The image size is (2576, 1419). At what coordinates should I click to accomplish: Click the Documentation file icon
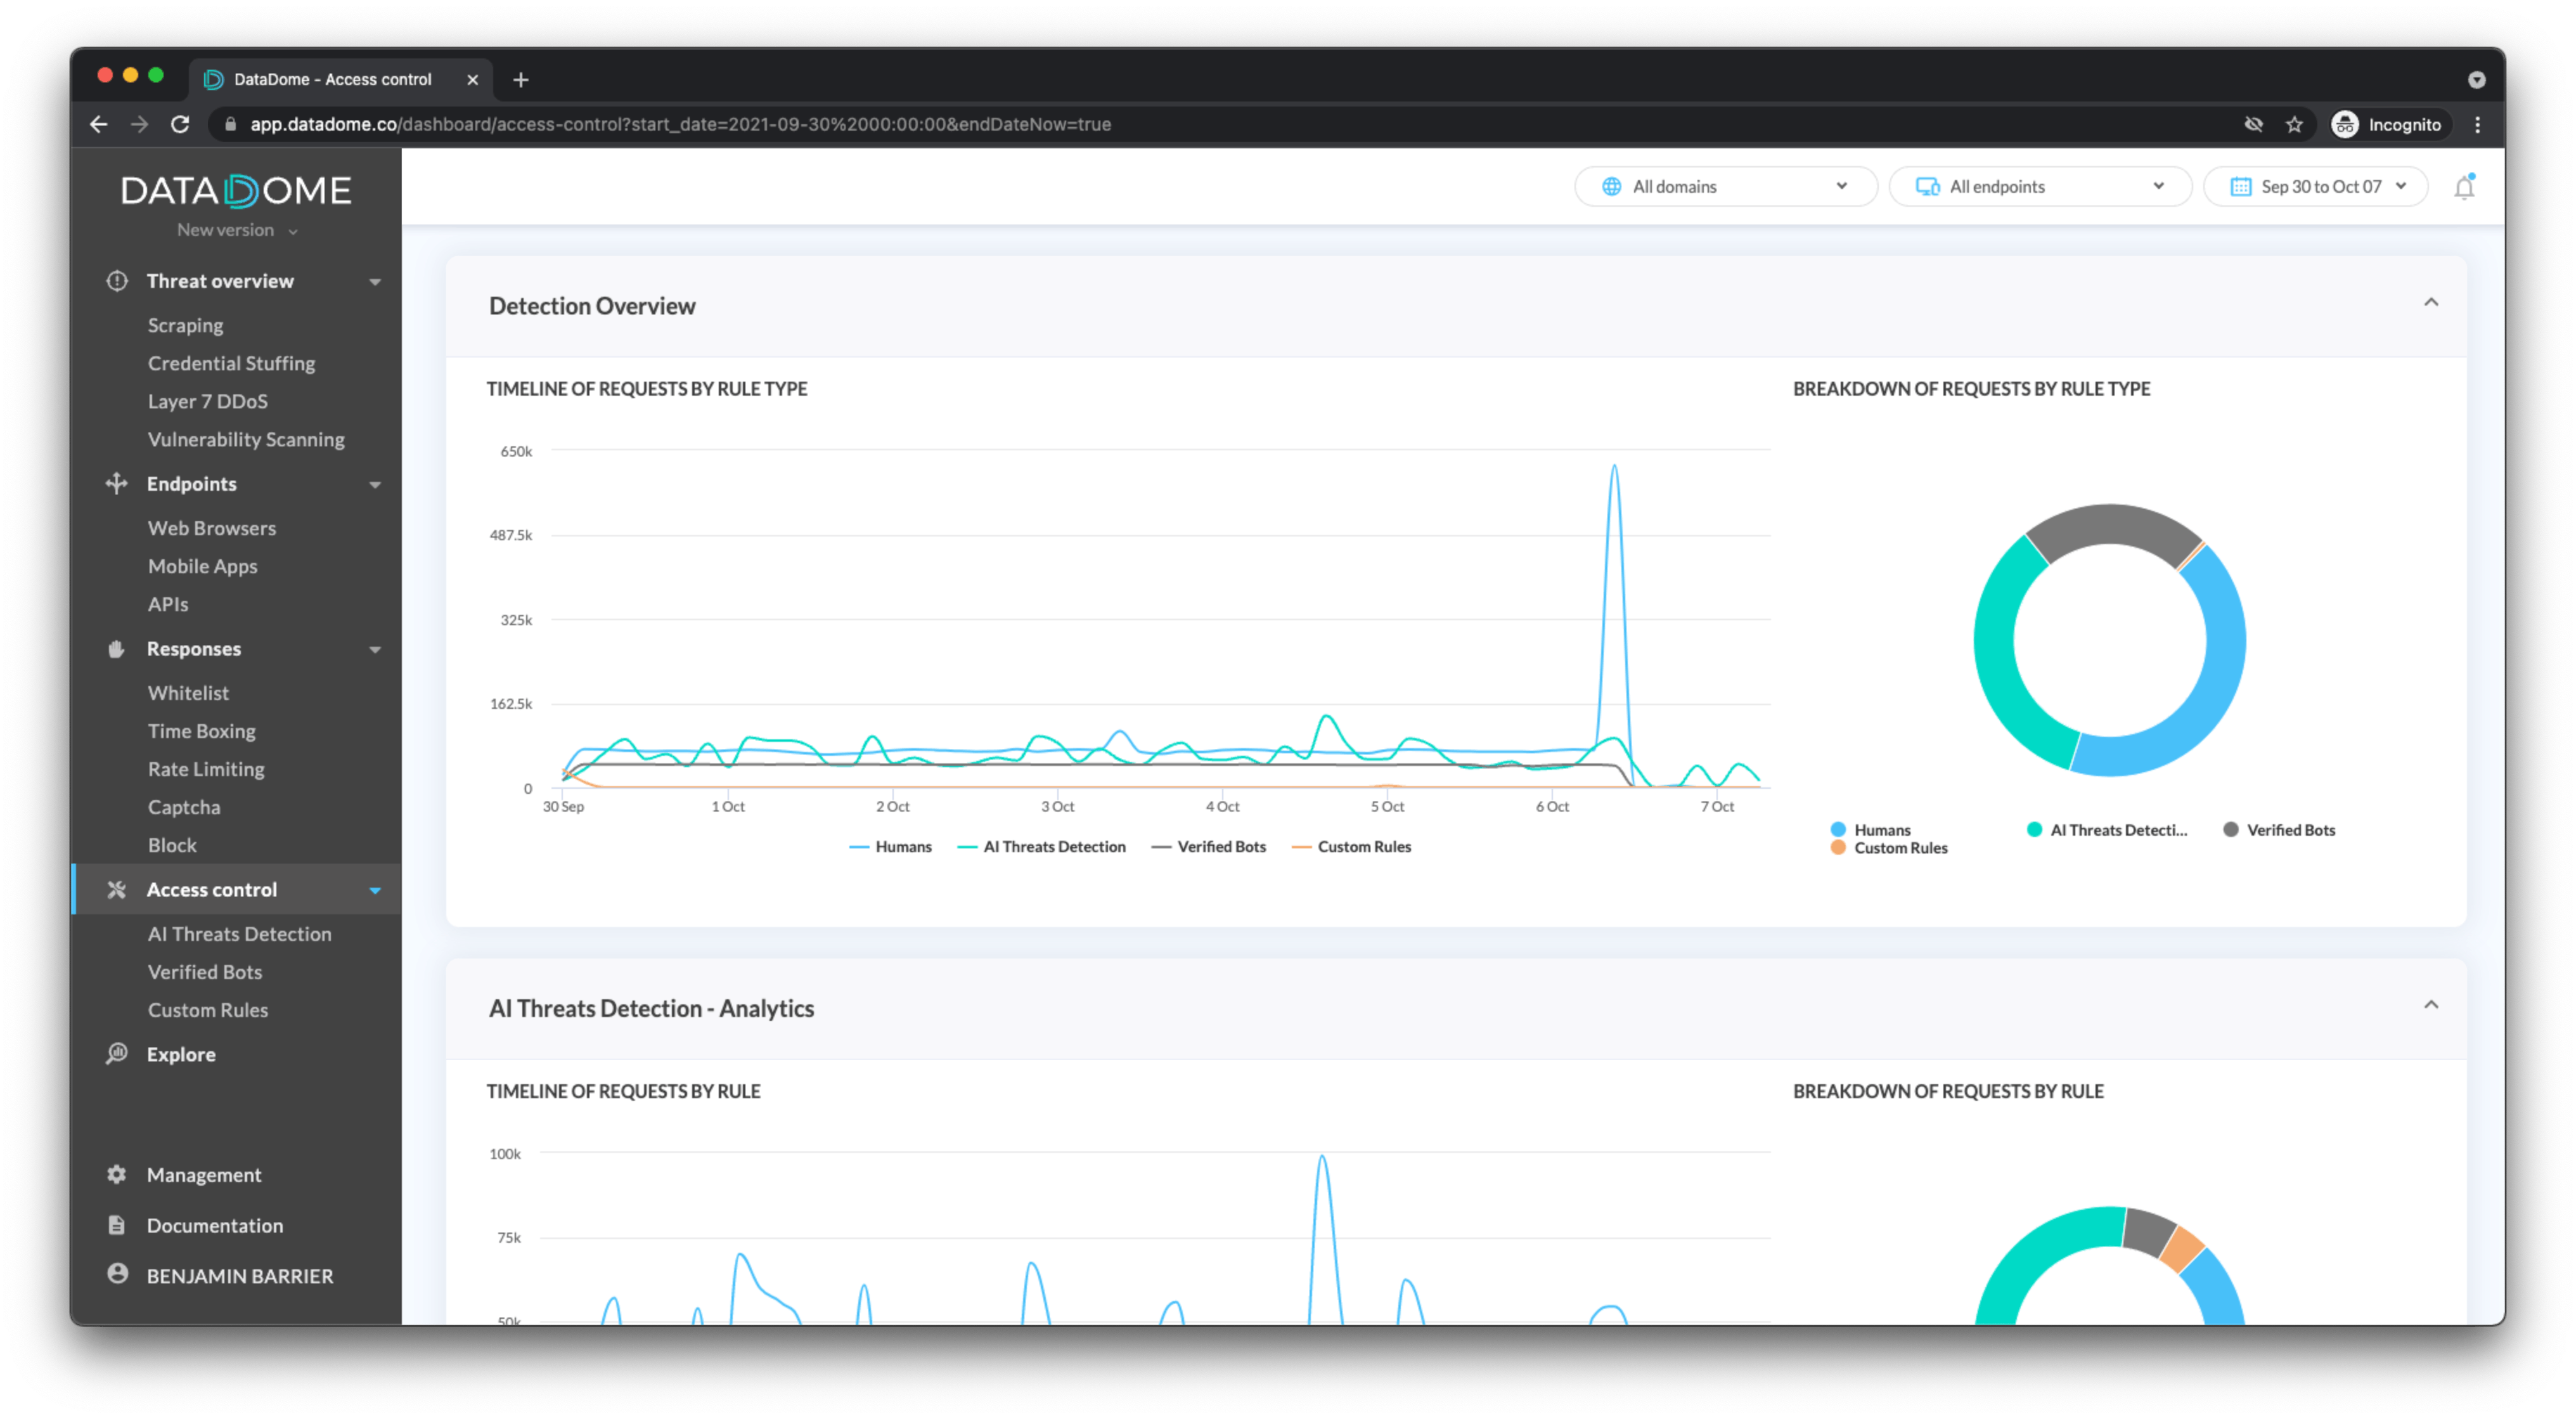point(117,1225)
